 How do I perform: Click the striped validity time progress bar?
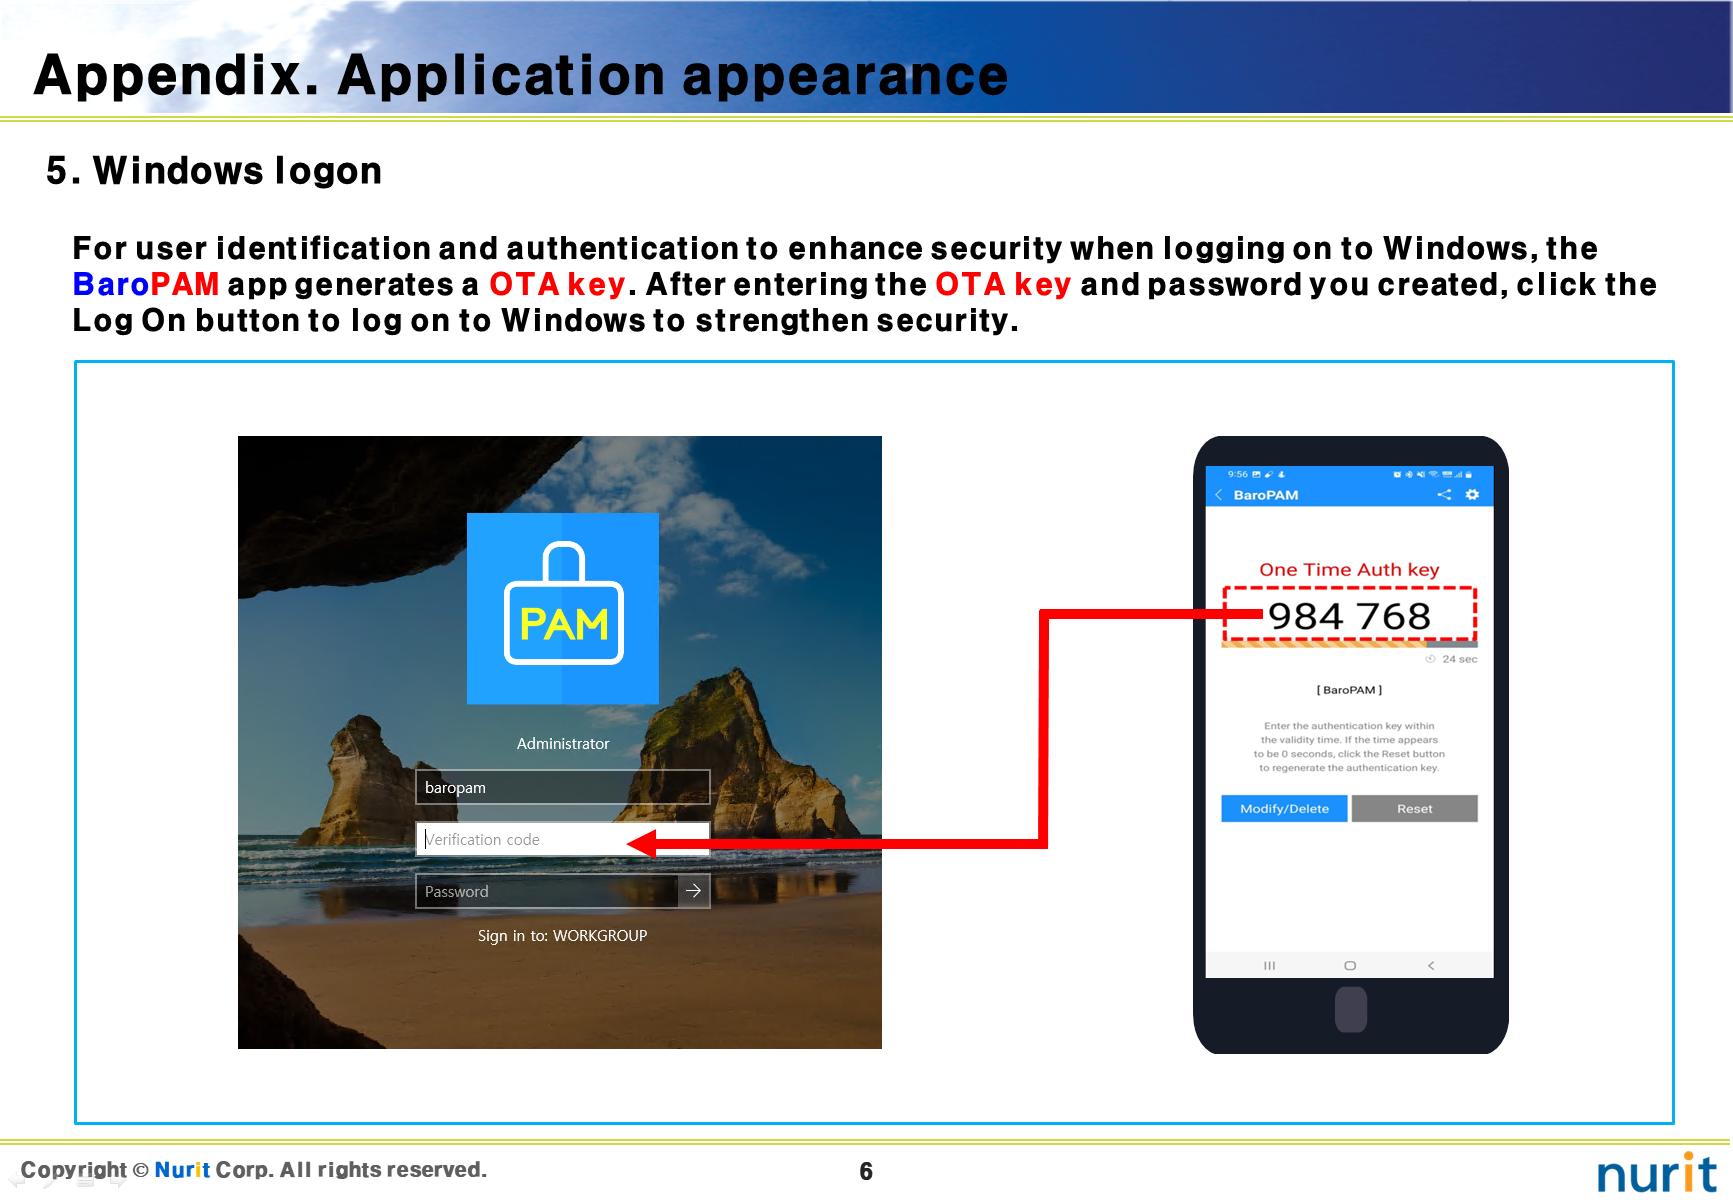[x=1349, y=645]
